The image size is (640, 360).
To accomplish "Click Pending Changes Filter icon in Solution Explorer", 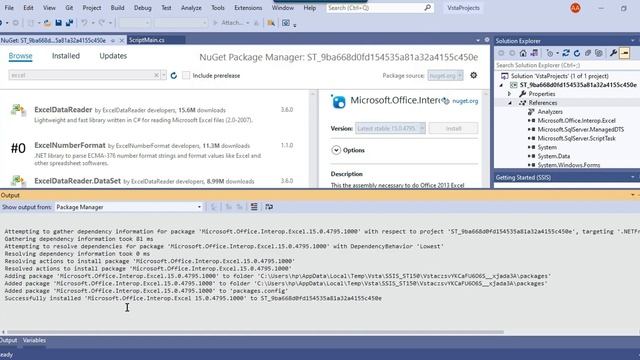I will (x=550, y=53).
